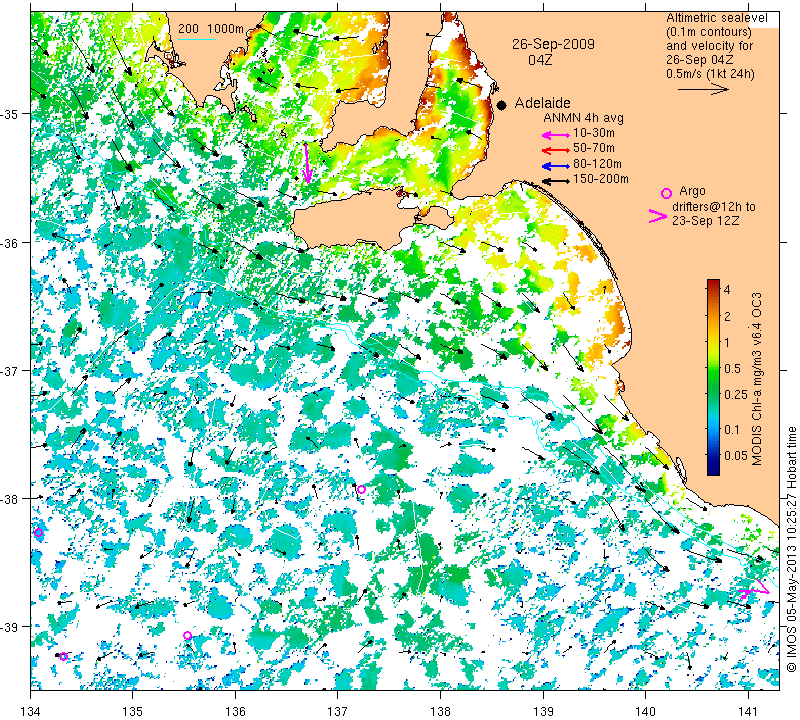The height and width of the screenshot is (720, 800).
Task: Click the latitude axis label -35
Action: (10, 114)
